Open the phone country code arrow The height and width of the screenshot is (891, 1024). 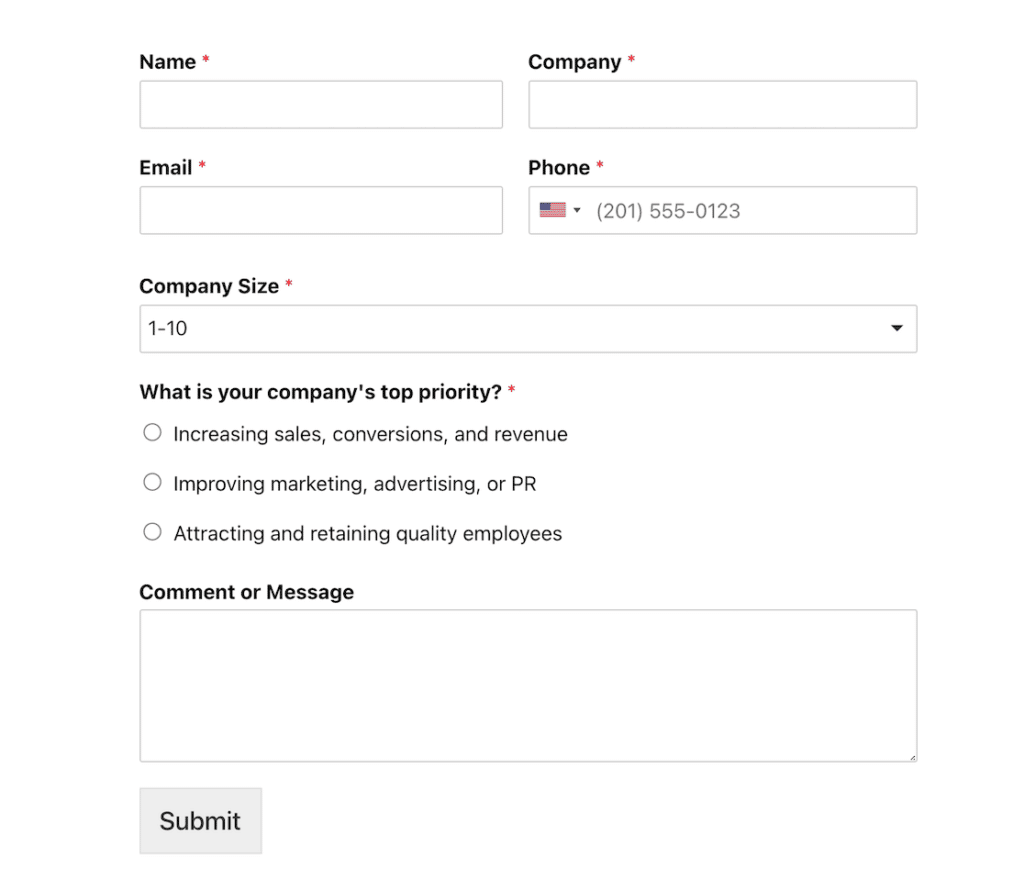pyautogui.click(x=577, y=210)
